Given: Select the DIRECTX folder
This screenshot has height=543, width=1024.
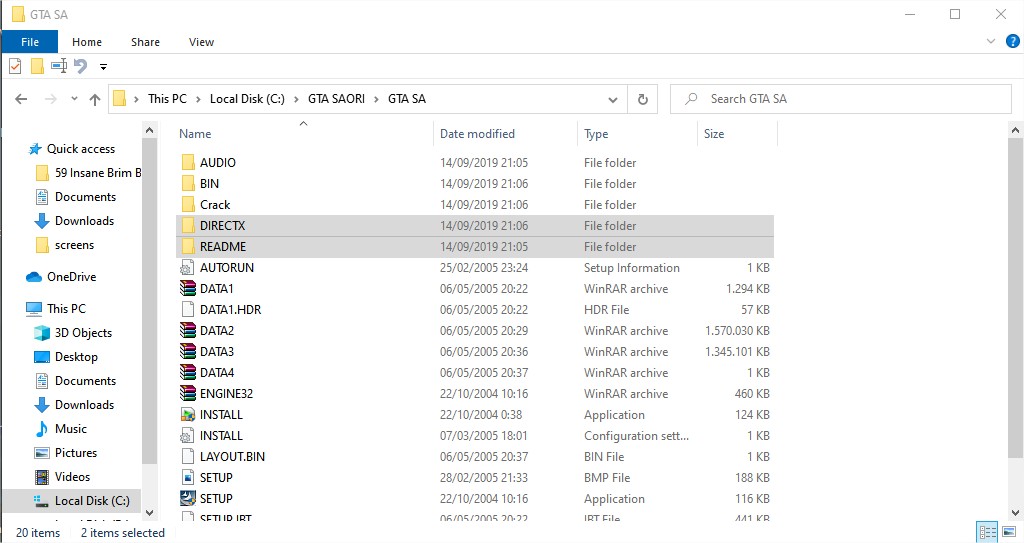Looking at the screenshot, I should tap(475, 225).
